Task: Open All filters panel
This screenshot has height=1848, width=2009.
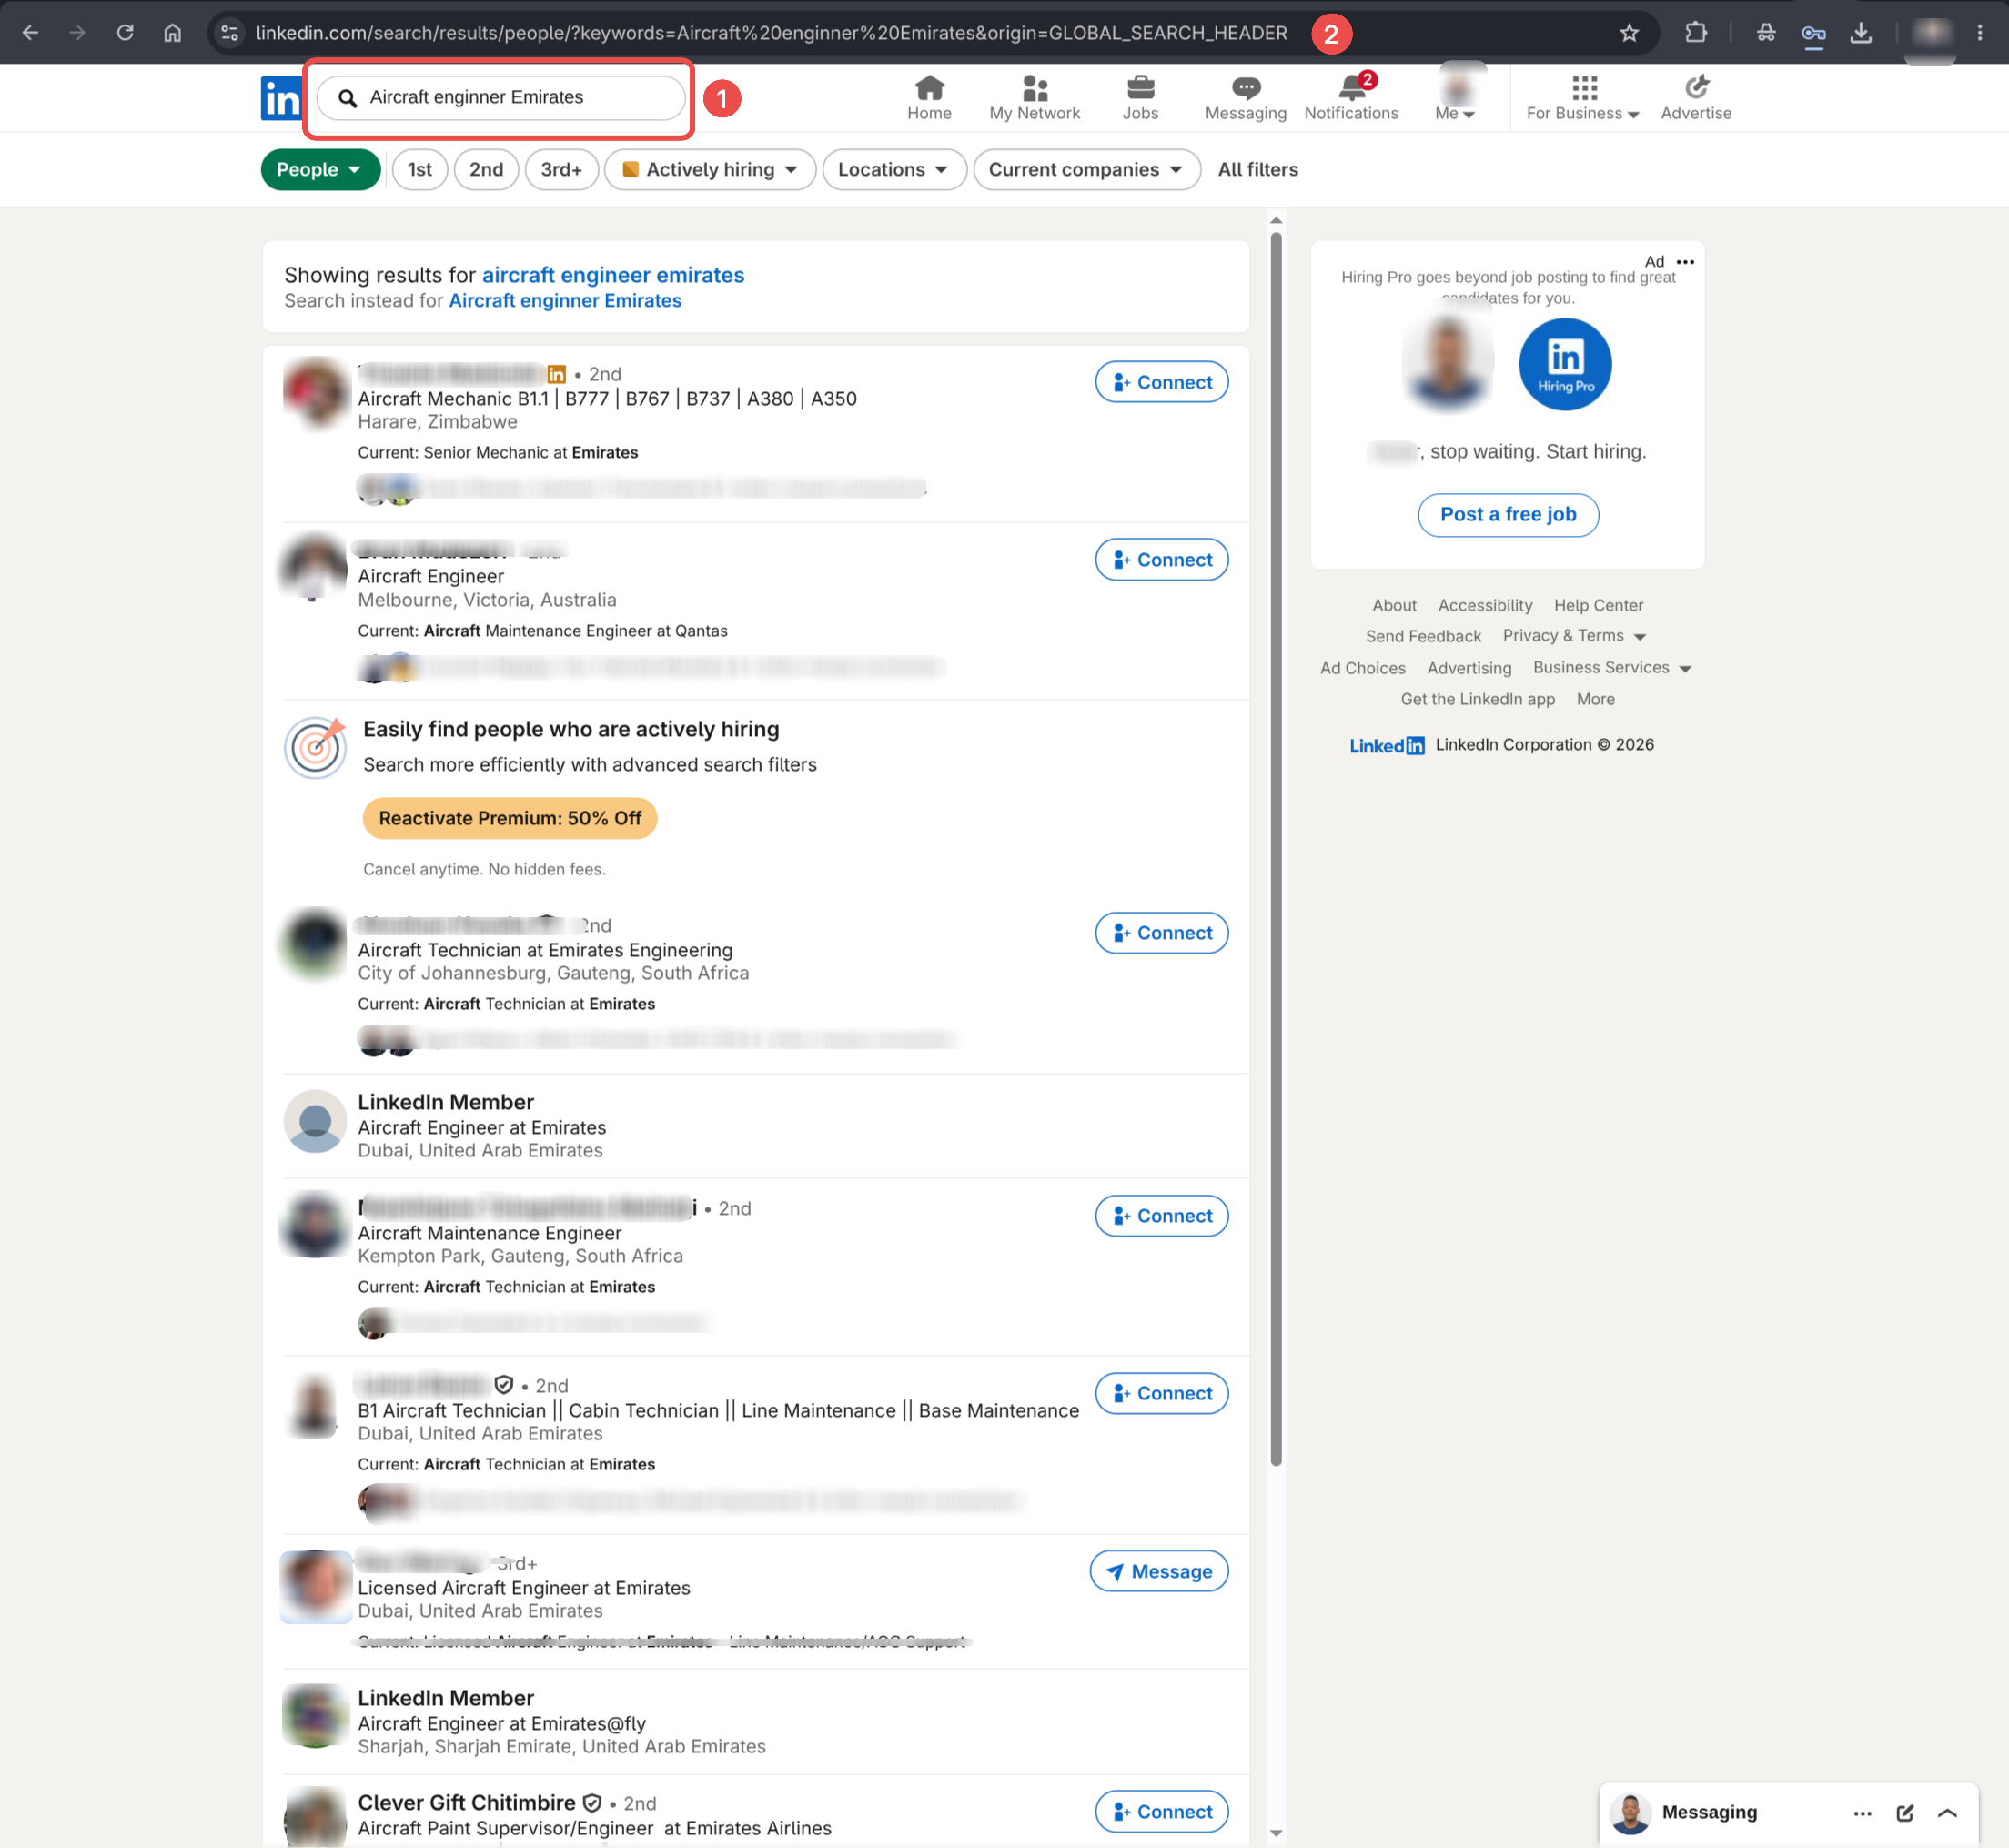Action: tap(1258, 169)
